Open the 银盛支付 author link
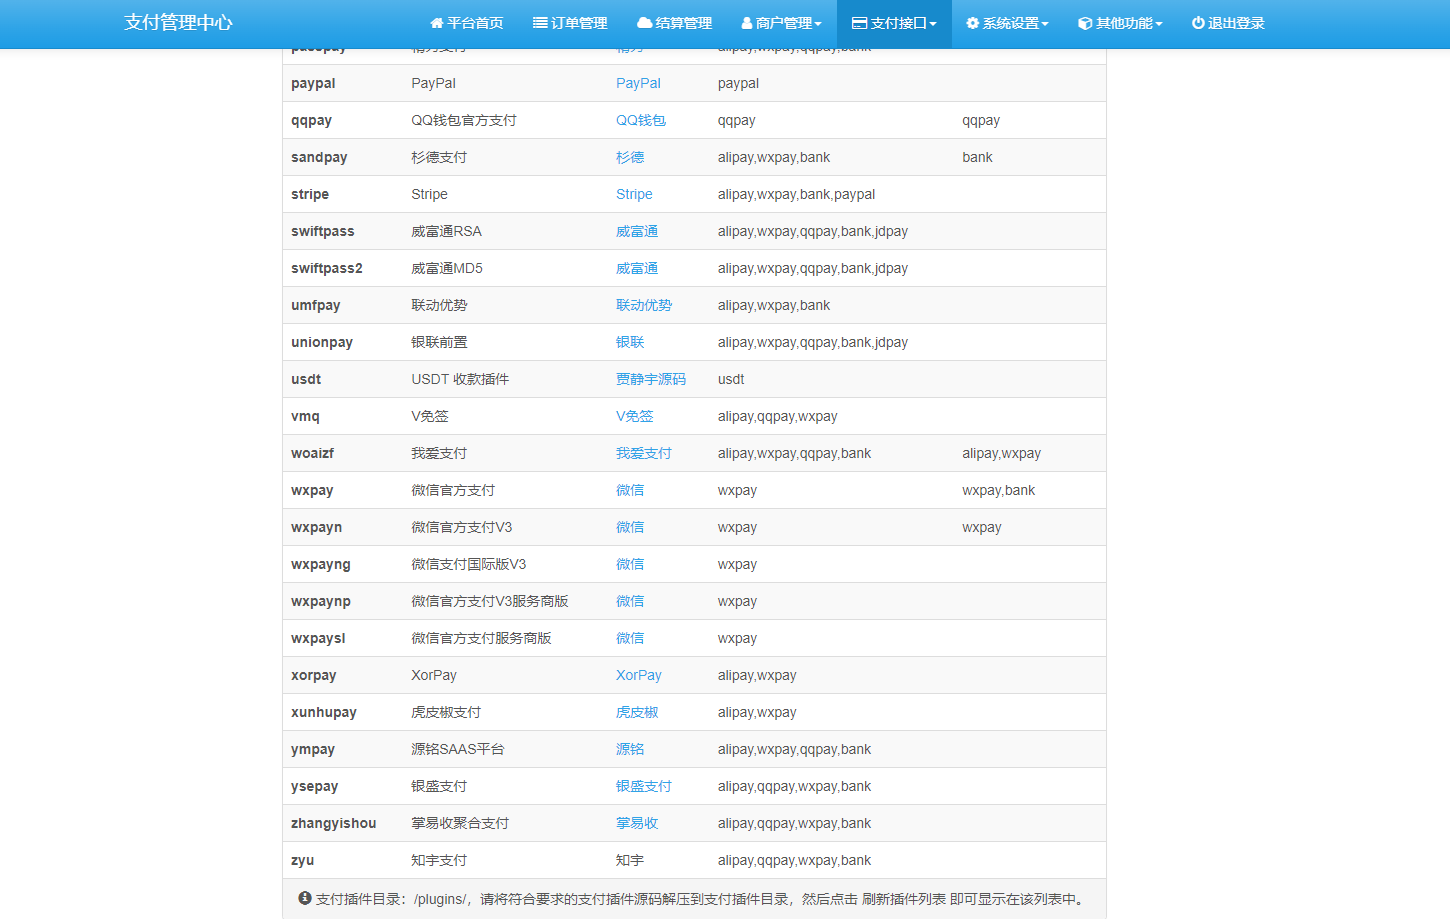 [x=644, y=786]
